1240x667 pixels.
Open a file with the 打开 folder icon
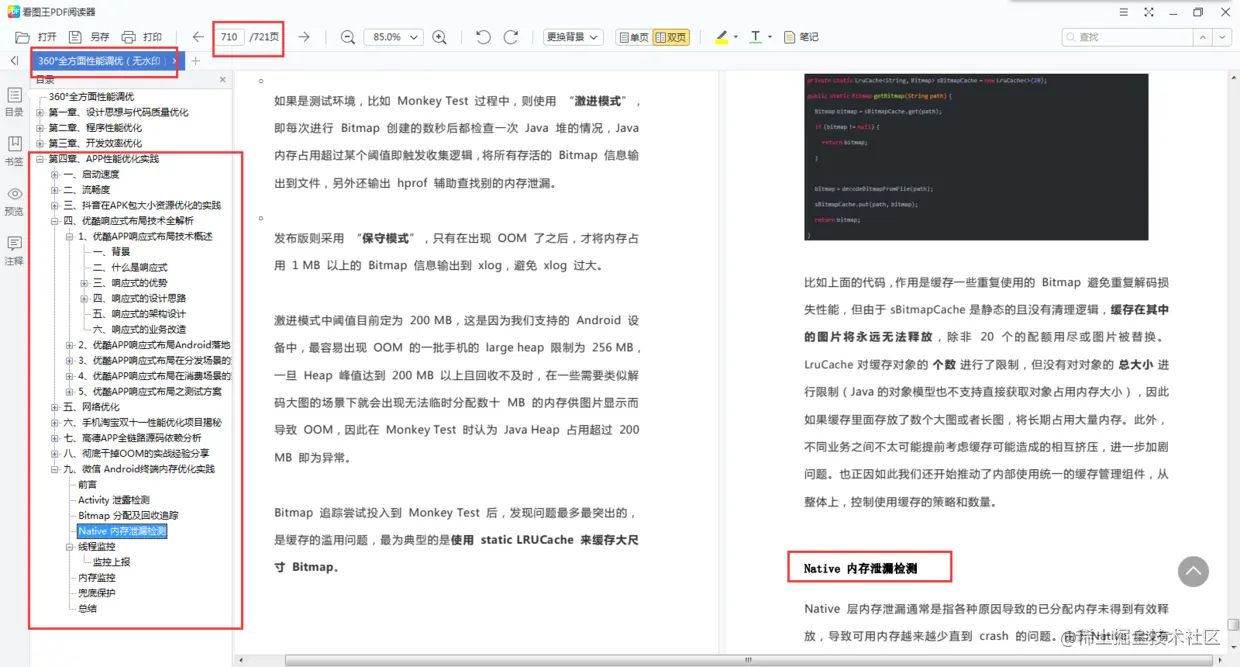click(36, 37)
